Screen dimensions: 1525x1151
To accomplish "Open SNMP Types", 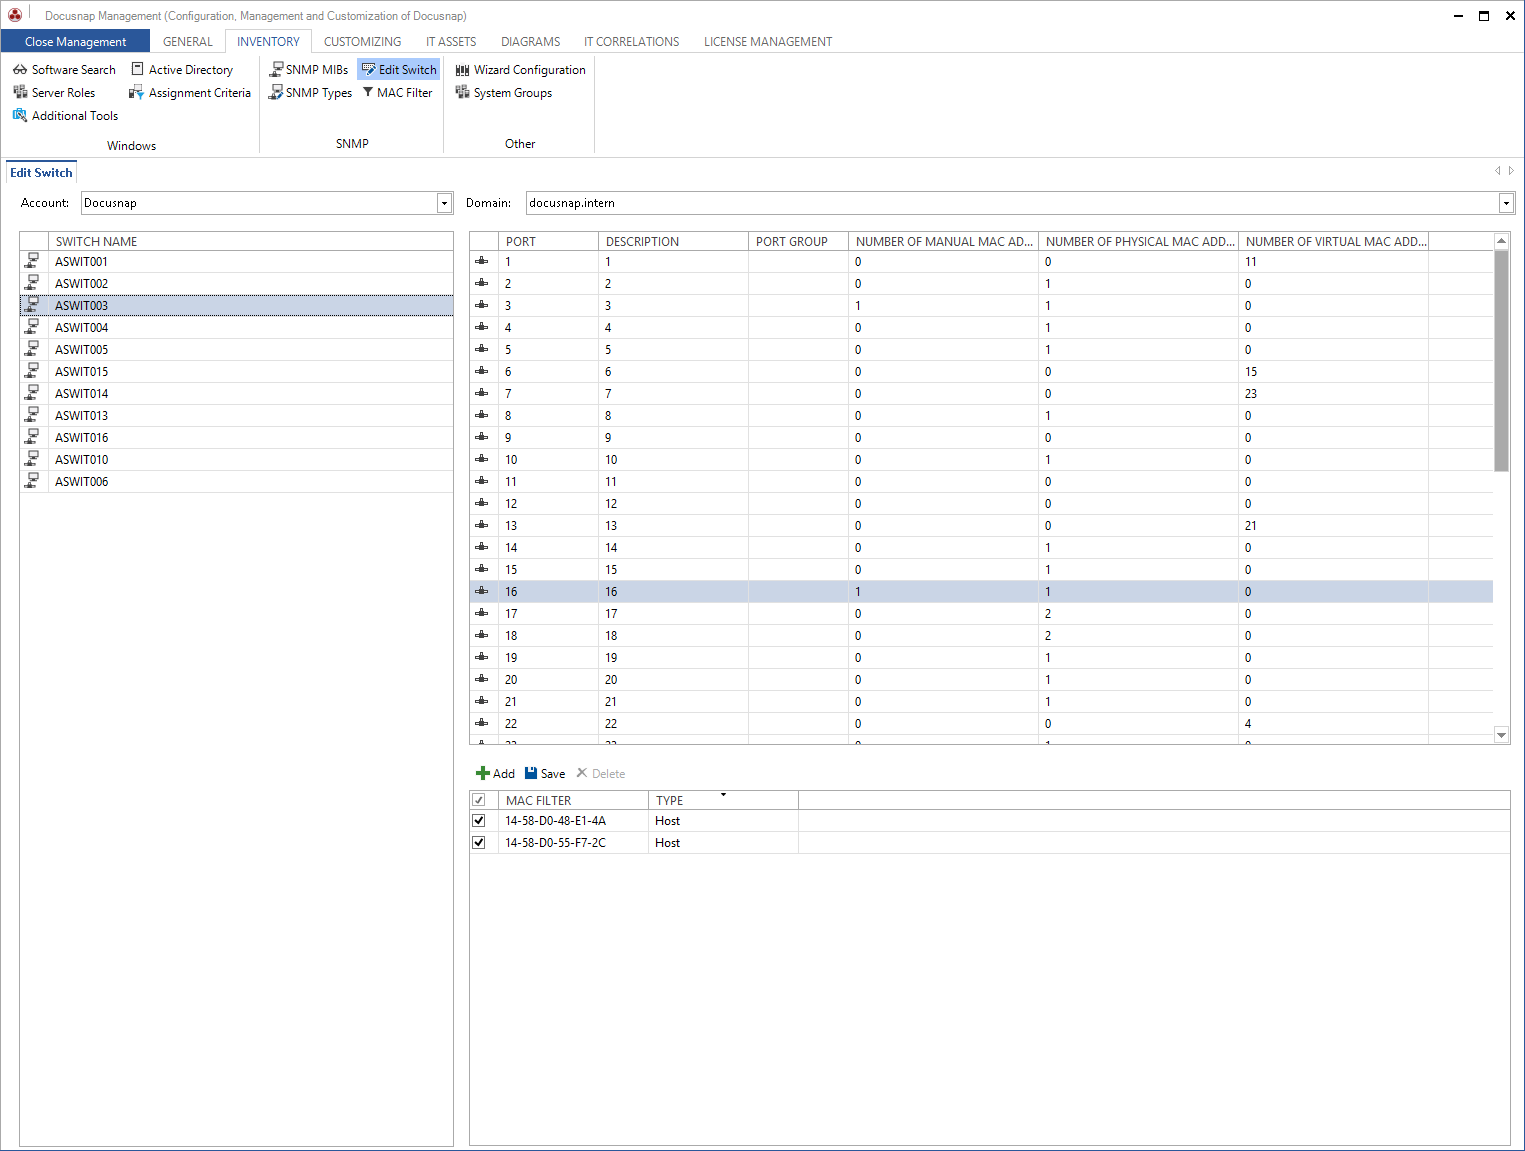I will point(310,93).
